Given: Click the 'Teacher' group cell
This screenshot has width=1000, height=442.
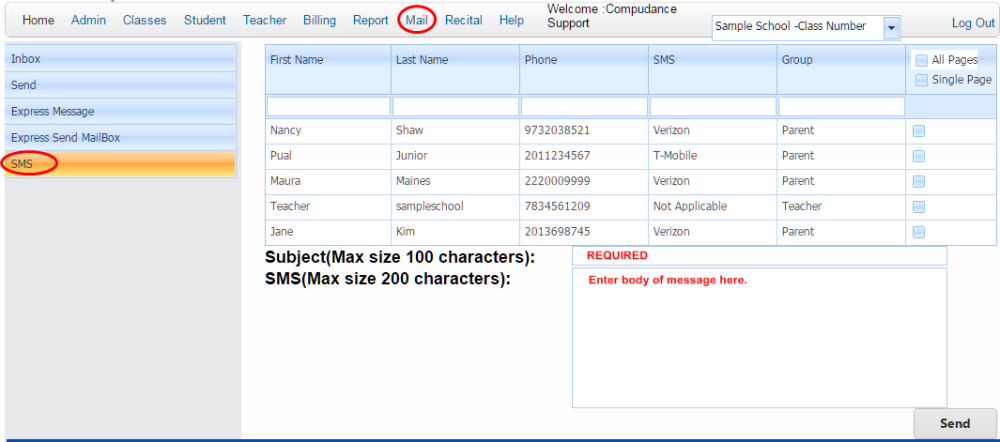Looking at the screenshot, I should pyautogui.click(x=842, y=207).
